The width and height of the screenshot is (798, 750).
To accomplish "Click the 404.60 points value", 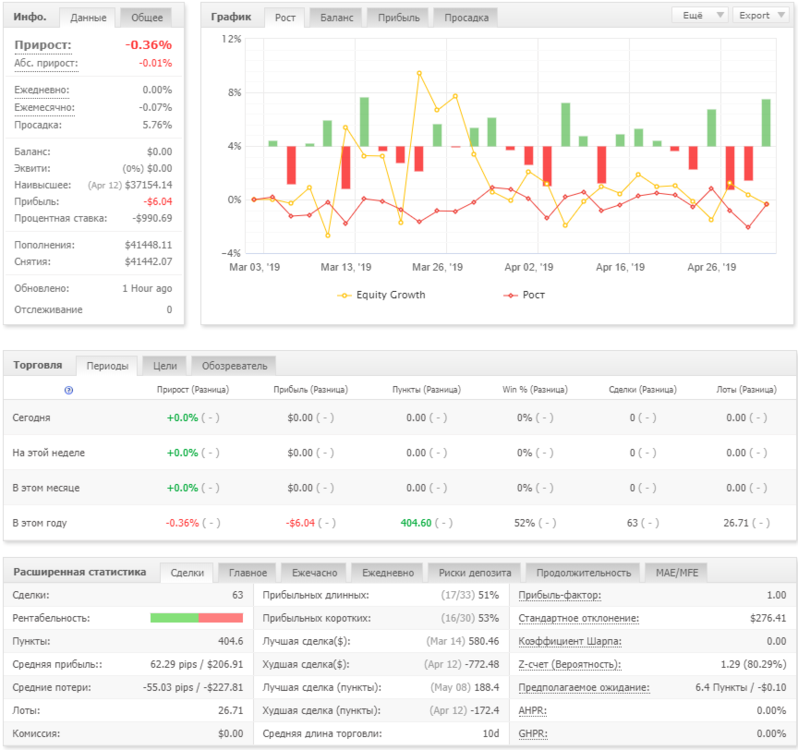I will [416, 523].
